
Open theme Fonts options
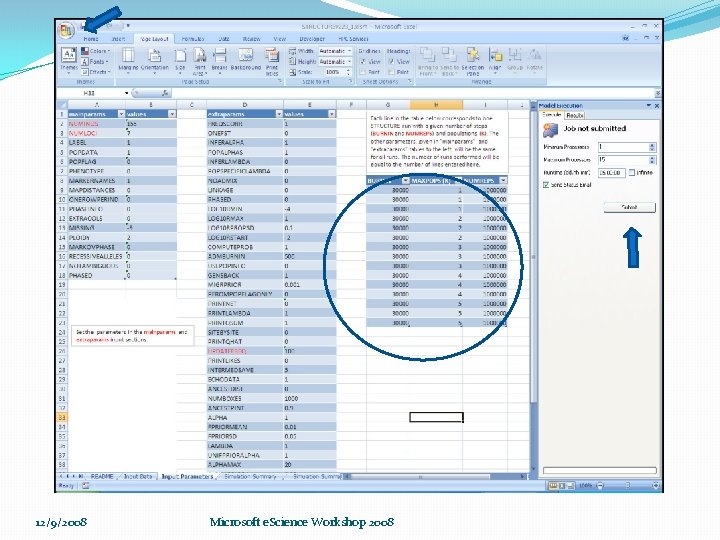tap(95, 62)
